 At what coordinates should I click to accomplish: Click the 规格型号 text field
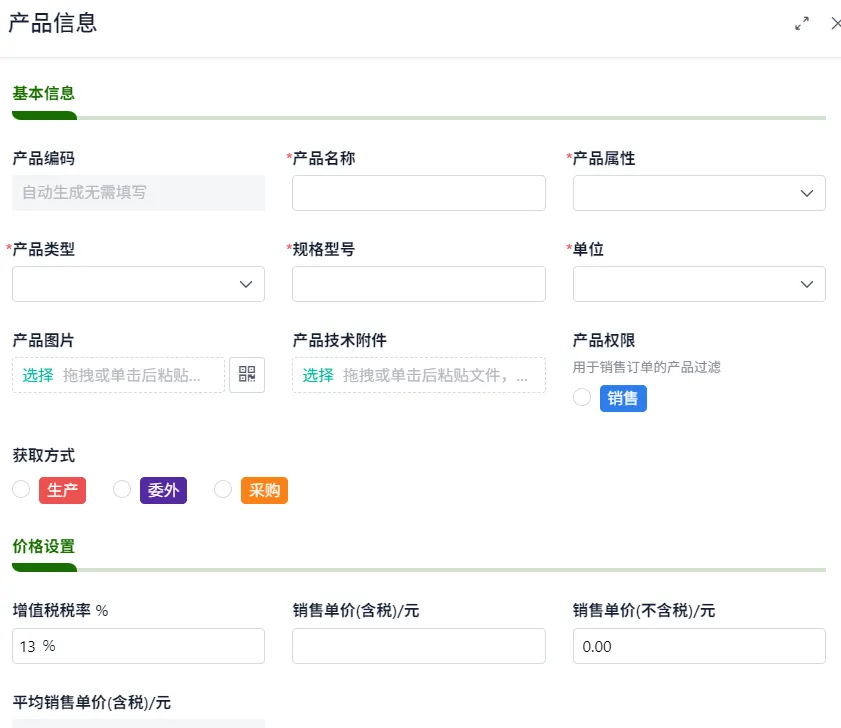(x=419, y=284)
